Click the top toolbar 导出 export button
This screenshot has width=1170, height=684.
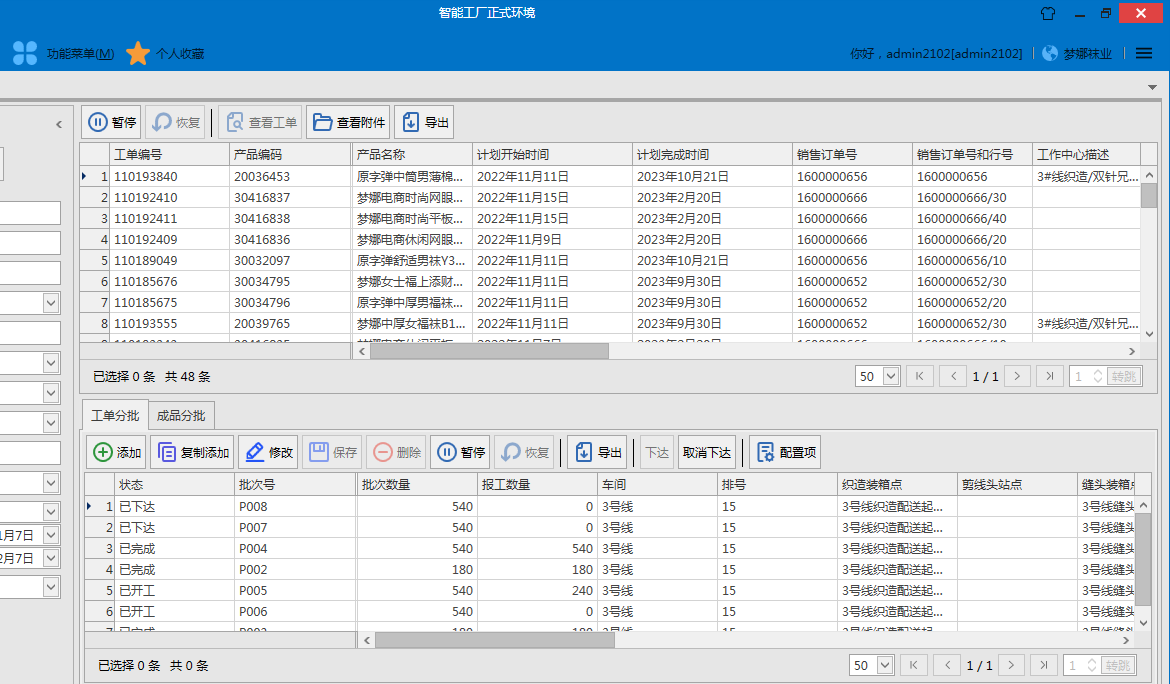[x=424, y=122]
